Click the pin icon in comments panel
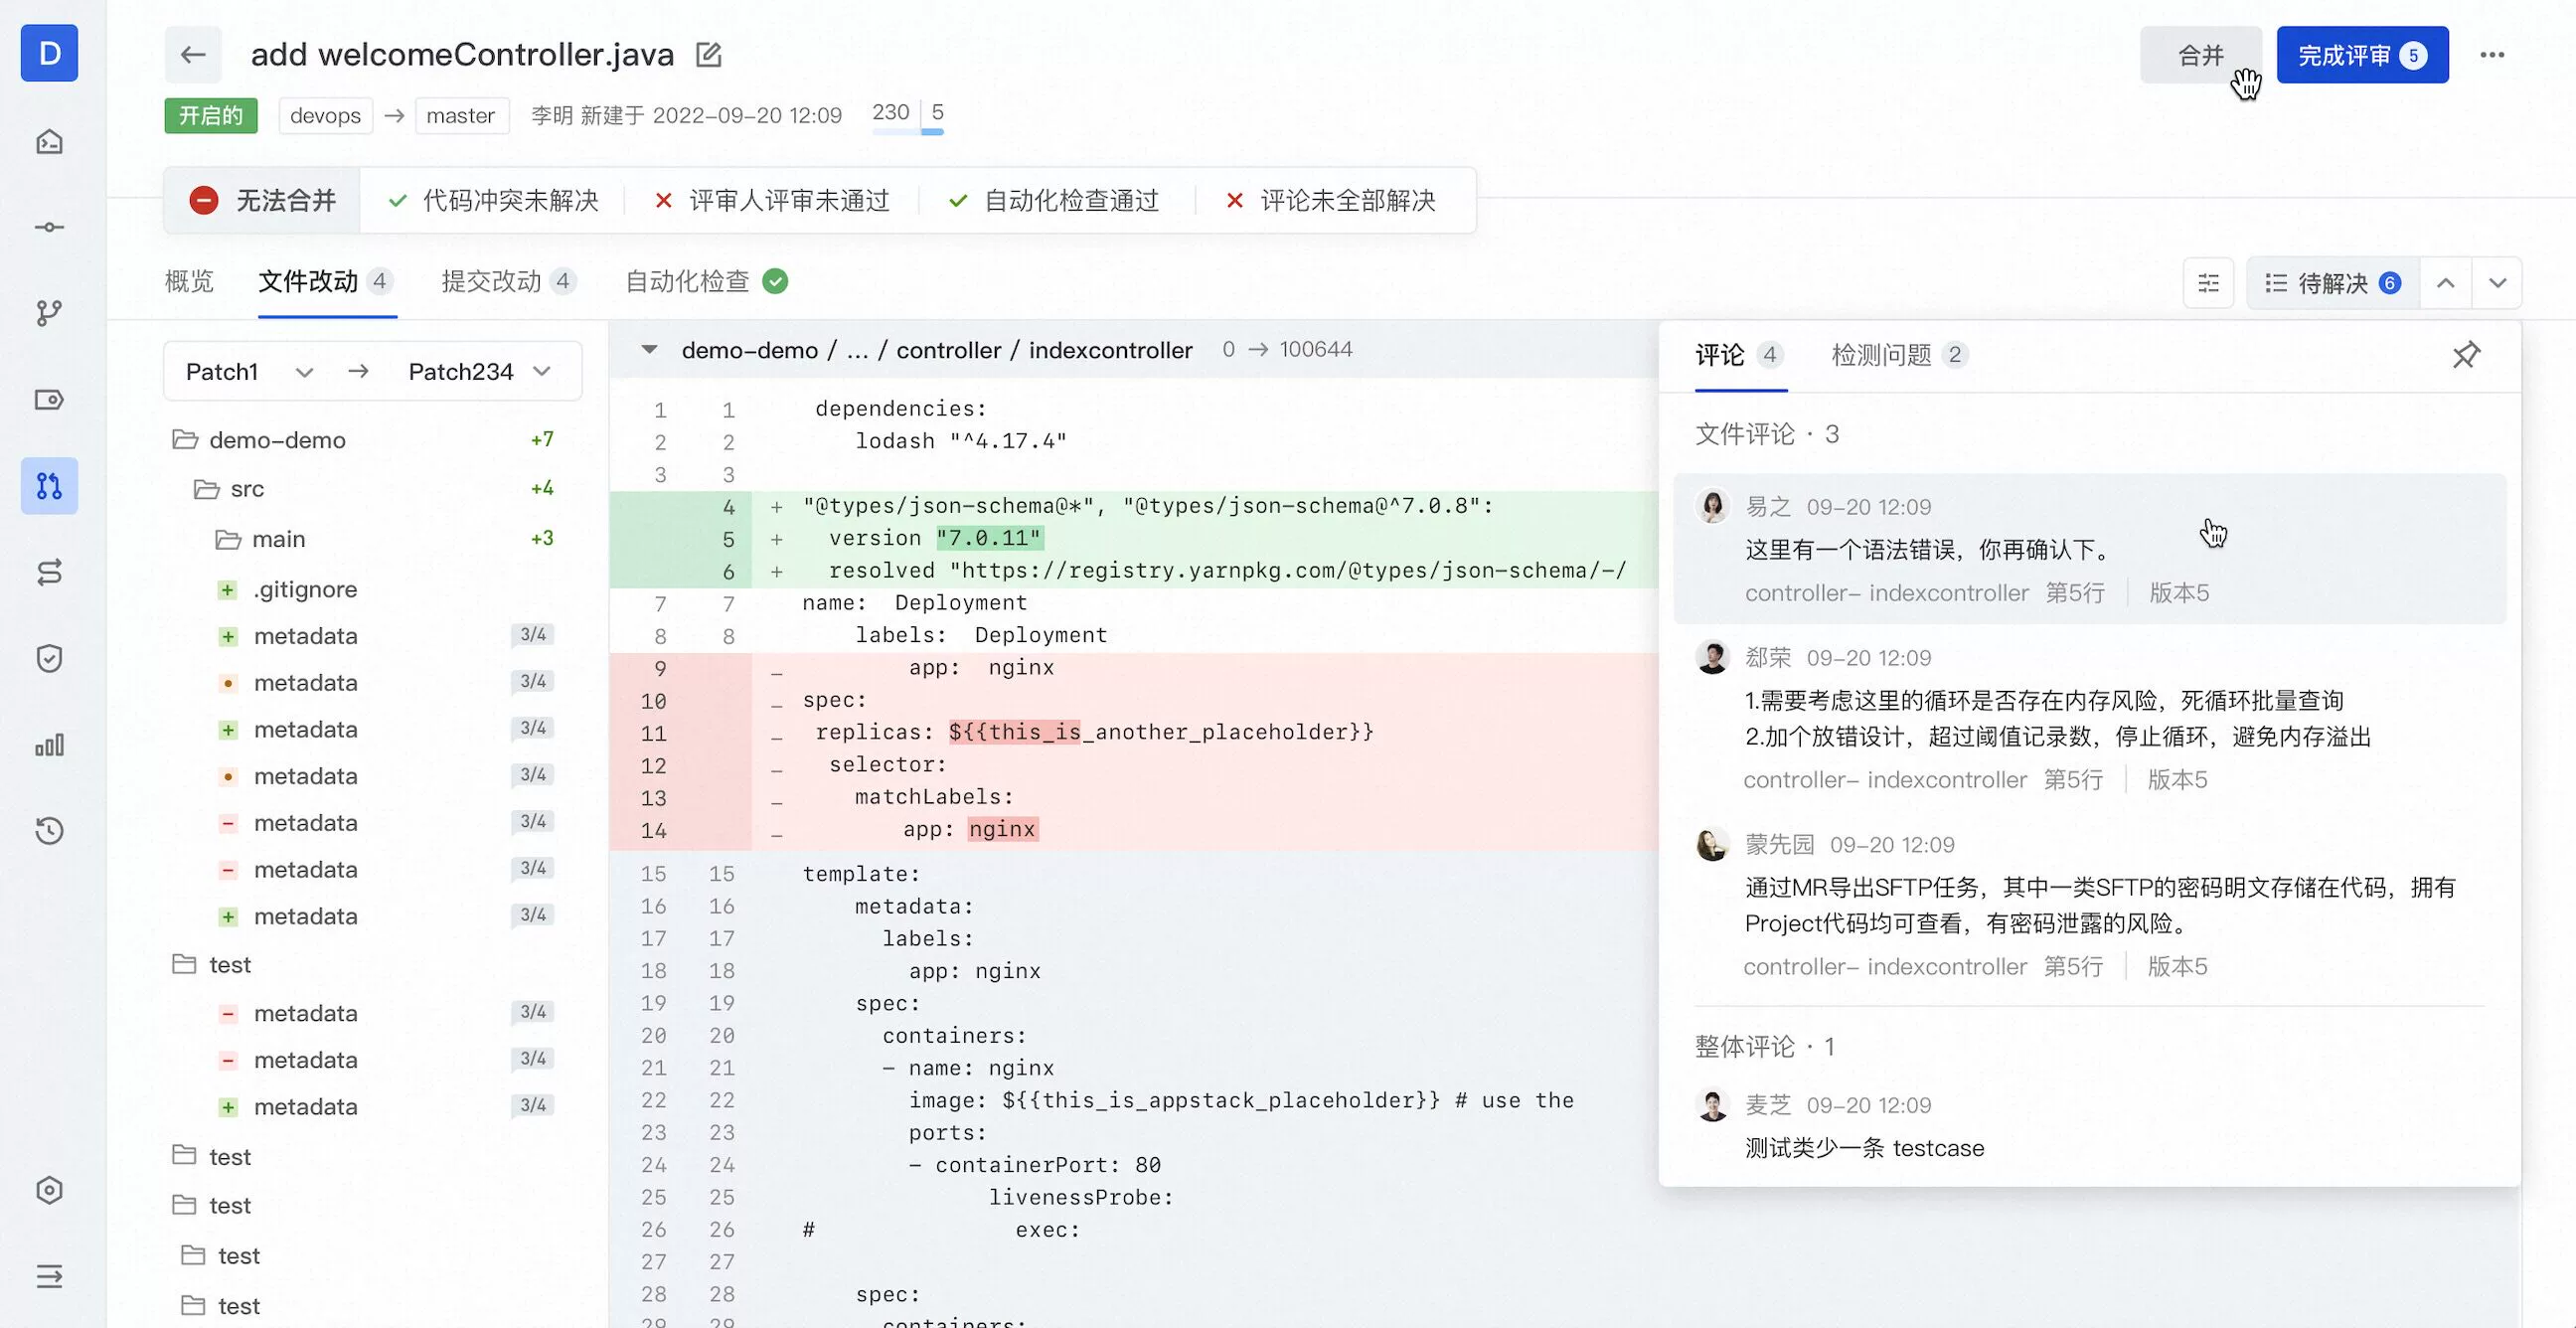Screen dimensions: 2576x1328 [x=2465, y=355]
